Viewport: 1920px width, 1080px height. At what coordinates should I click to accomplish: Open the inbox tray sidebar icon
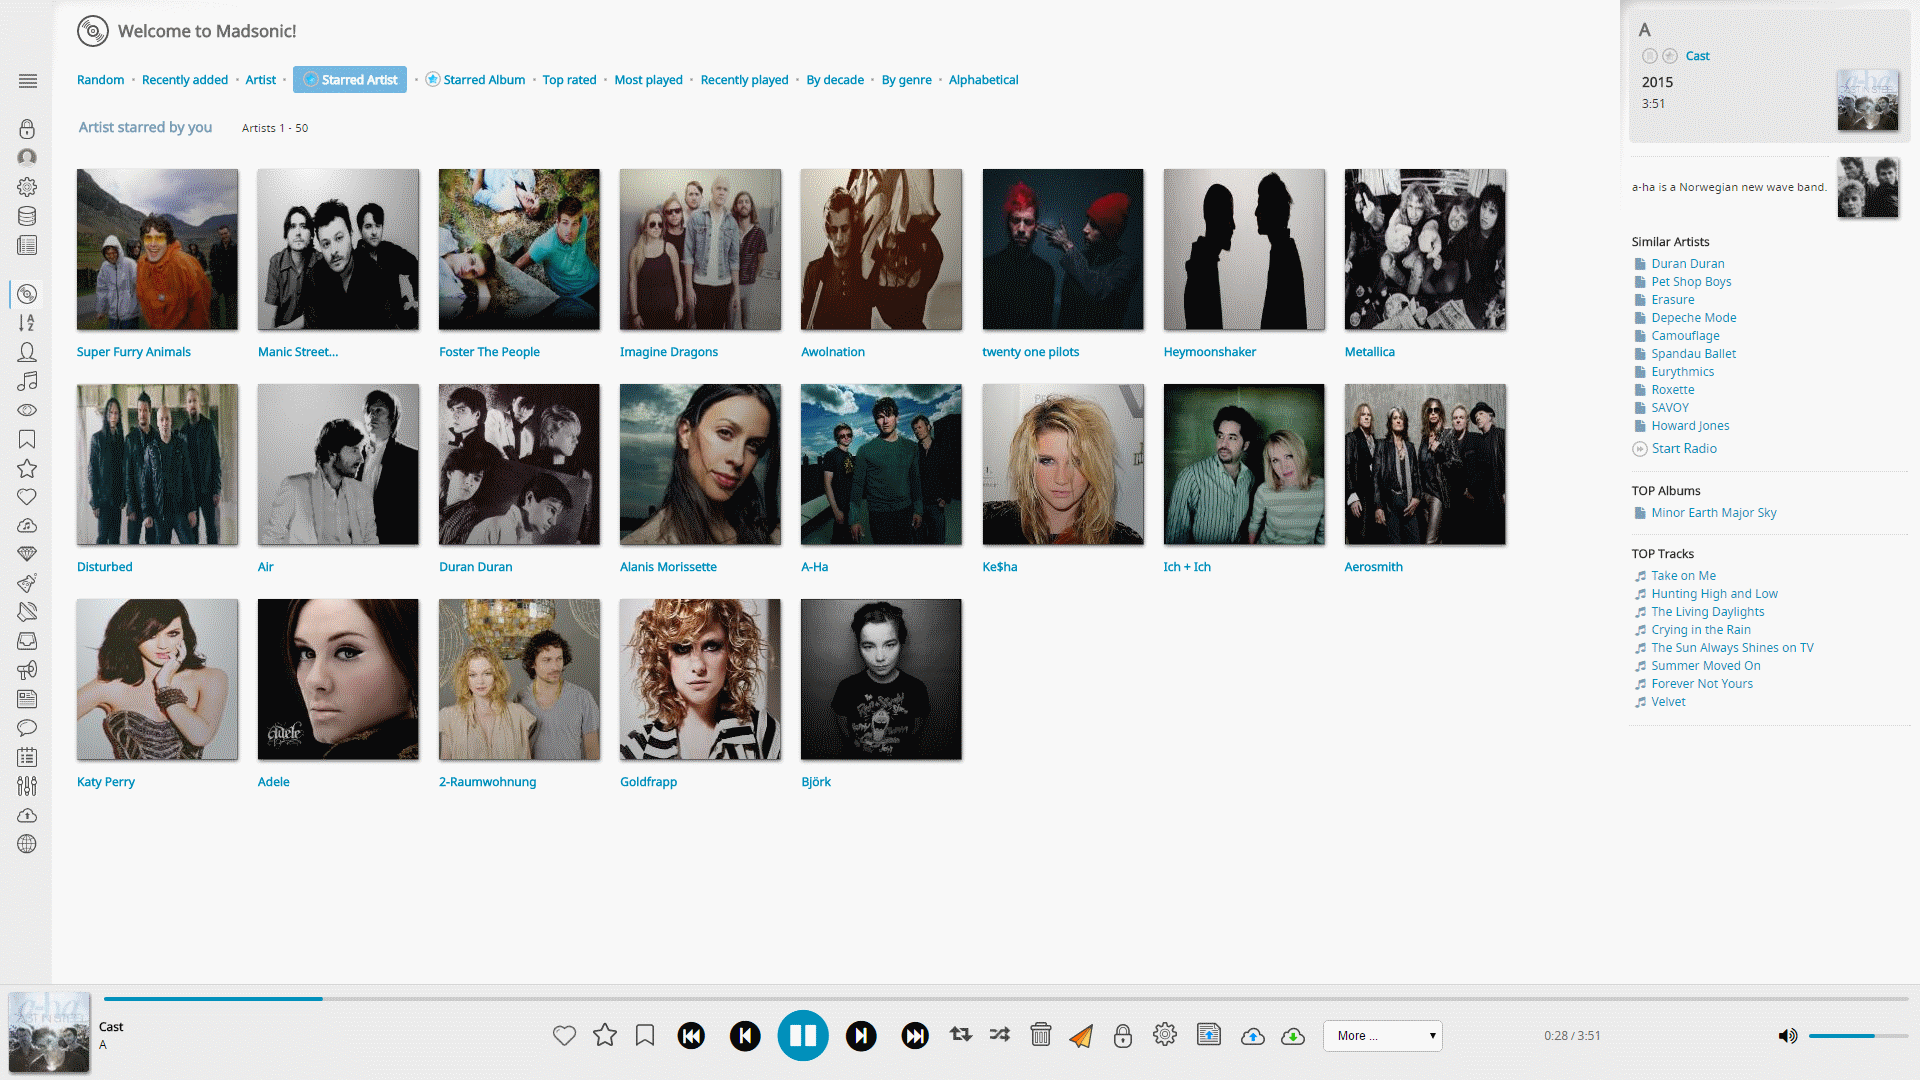[27, 641]
